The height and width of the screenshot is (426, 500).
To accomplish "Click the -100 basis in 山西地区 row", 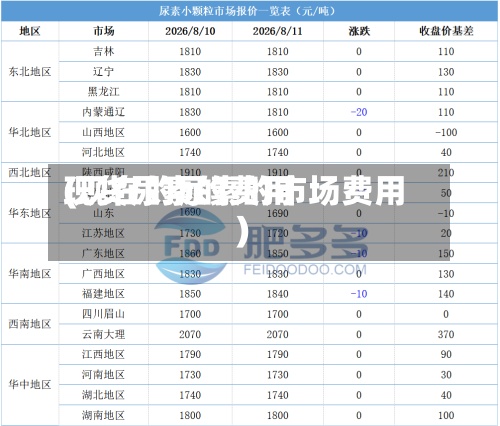I will click(x=446, y=132).
